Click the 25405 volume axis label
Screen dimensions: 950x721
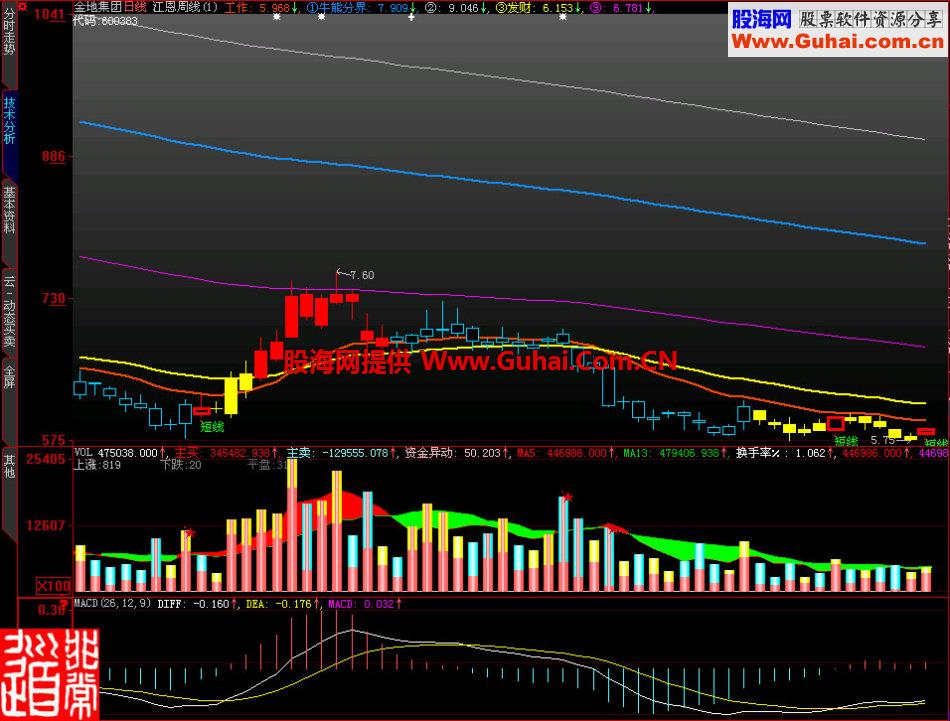pos(45,459)
